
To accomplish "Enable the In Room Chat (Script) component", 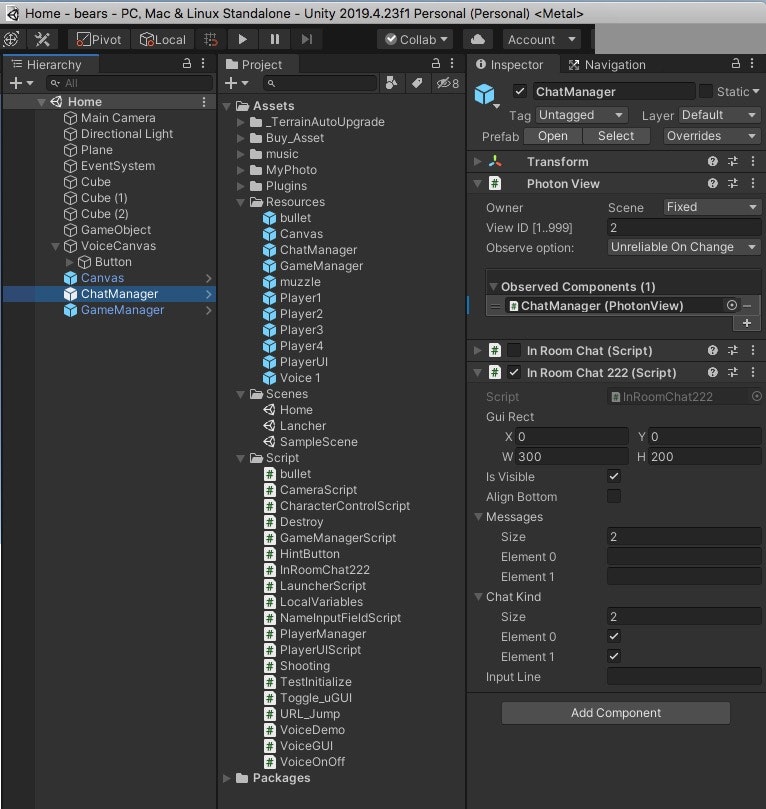I will pos(514,350).
